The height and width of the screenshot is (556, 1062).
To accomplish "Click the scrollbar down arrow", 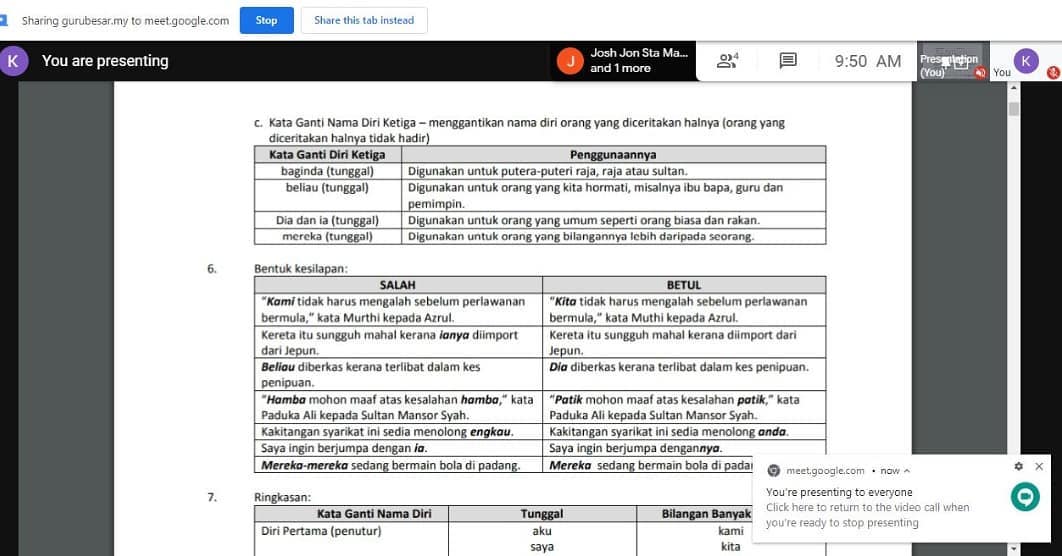I will [1013, 549].
